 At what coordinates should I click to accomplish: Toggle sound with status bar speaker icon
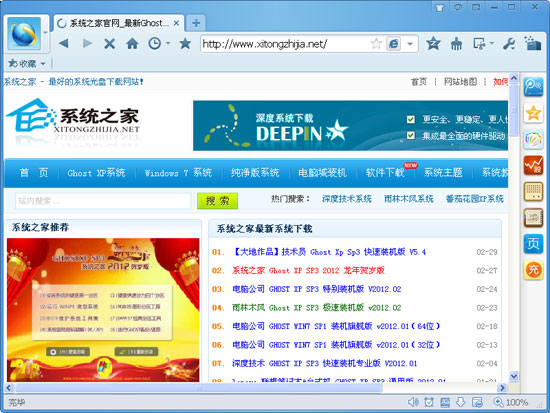(413, 402)
